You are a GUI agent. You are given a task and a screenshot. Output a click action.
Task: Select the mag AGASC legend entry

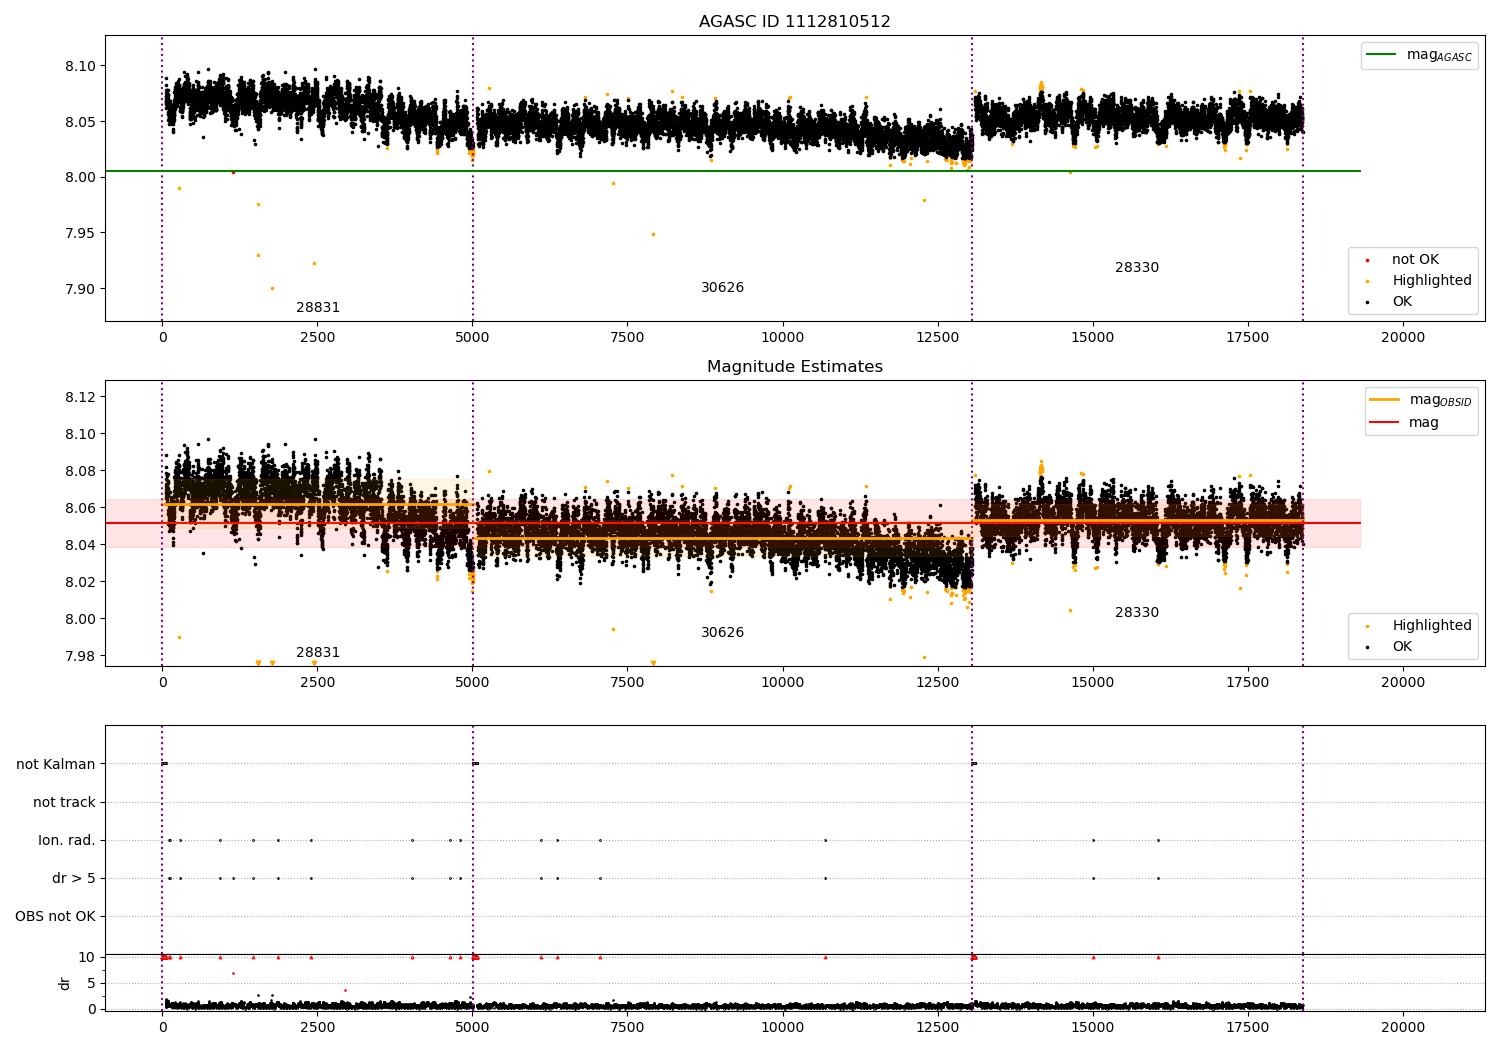(1419, 55)
